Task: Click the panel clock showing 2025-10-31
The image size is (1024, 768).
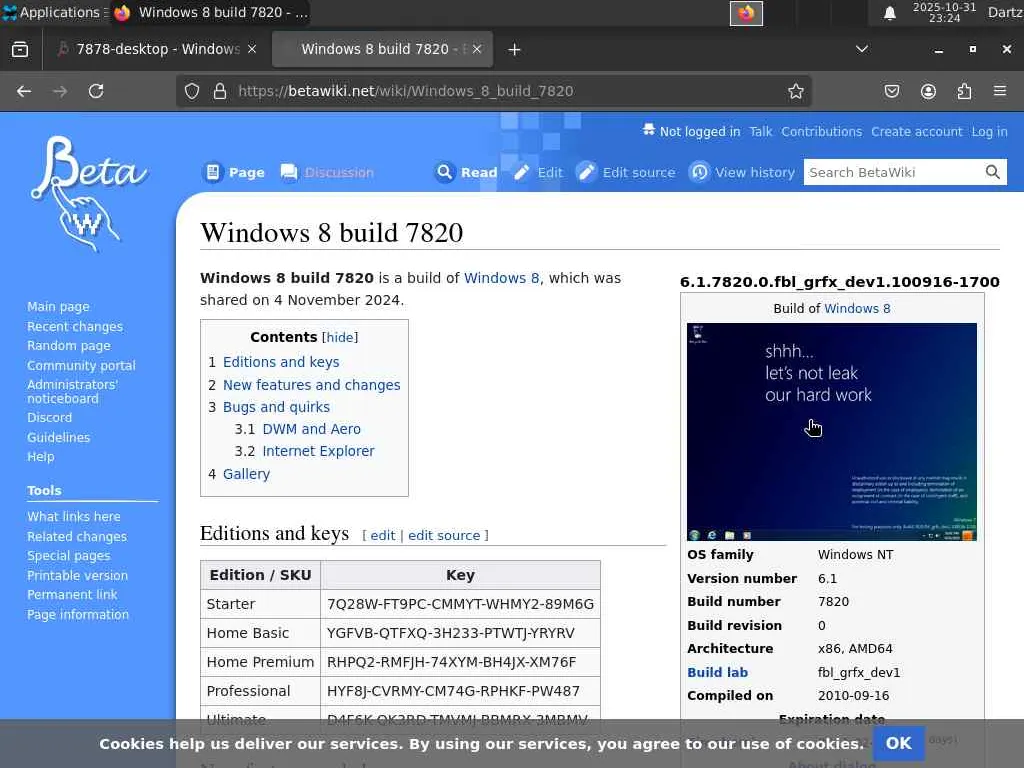Action: tap(944, 12)
